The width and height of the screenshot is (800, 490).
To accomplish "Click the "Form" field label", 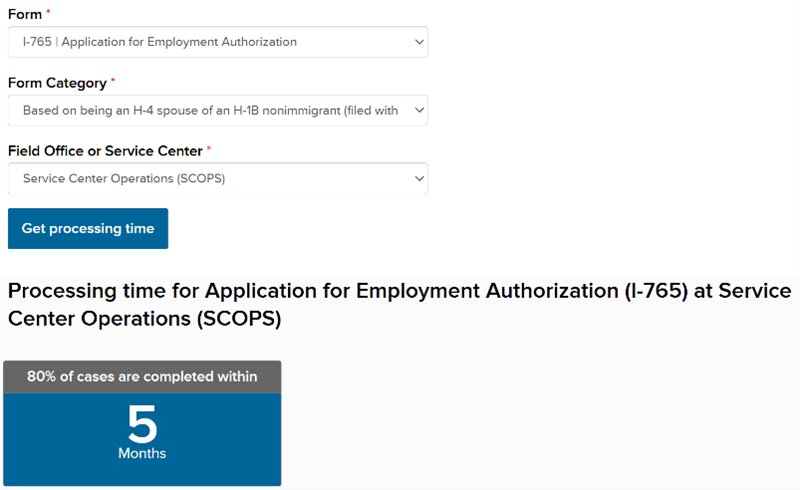I will (x=24, y=15).
